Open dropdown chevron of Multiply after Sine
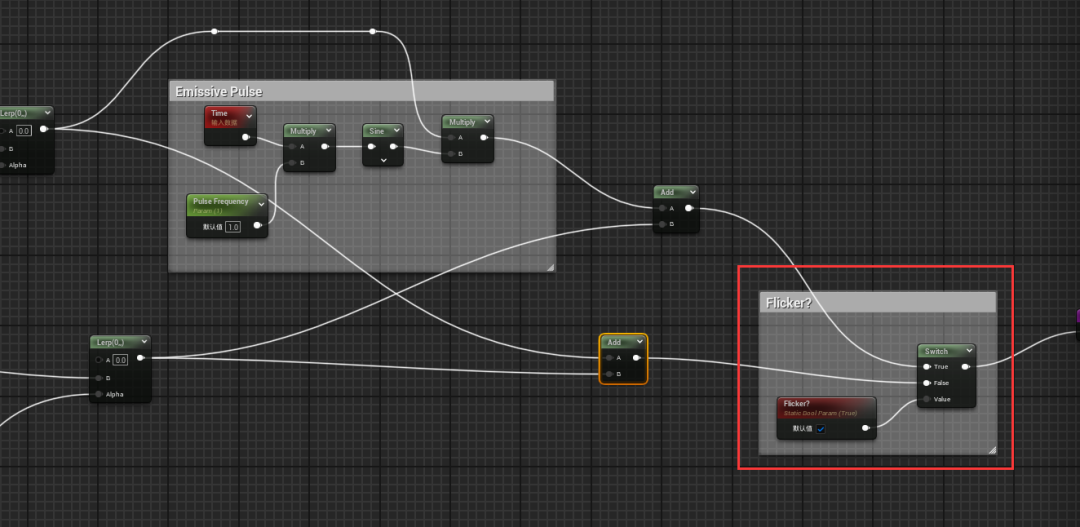This screenshot has width=1080, height=527. [486, 121]
